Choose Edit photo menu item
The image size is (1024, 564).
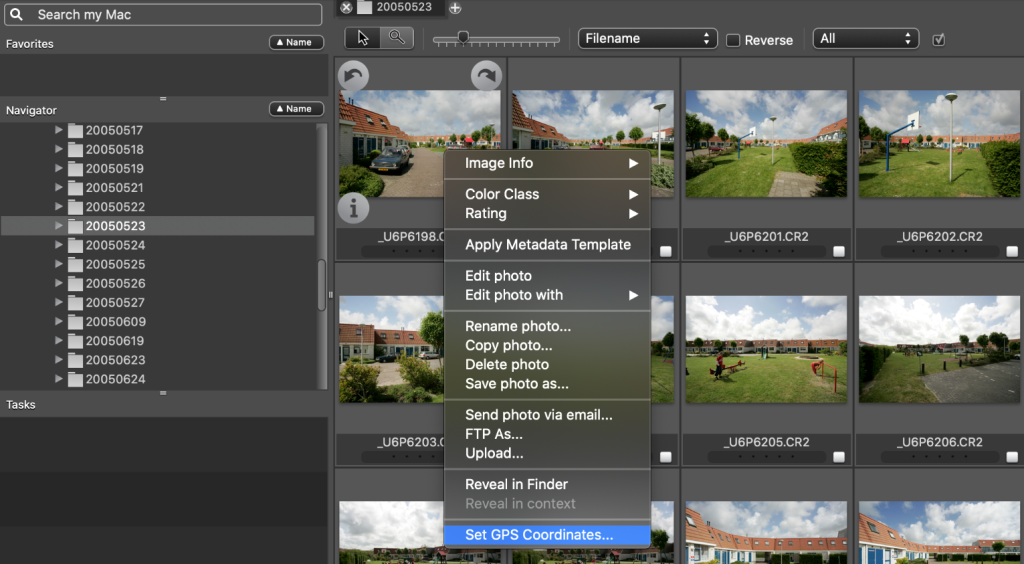pyautogui.click(x=547, y=275)
